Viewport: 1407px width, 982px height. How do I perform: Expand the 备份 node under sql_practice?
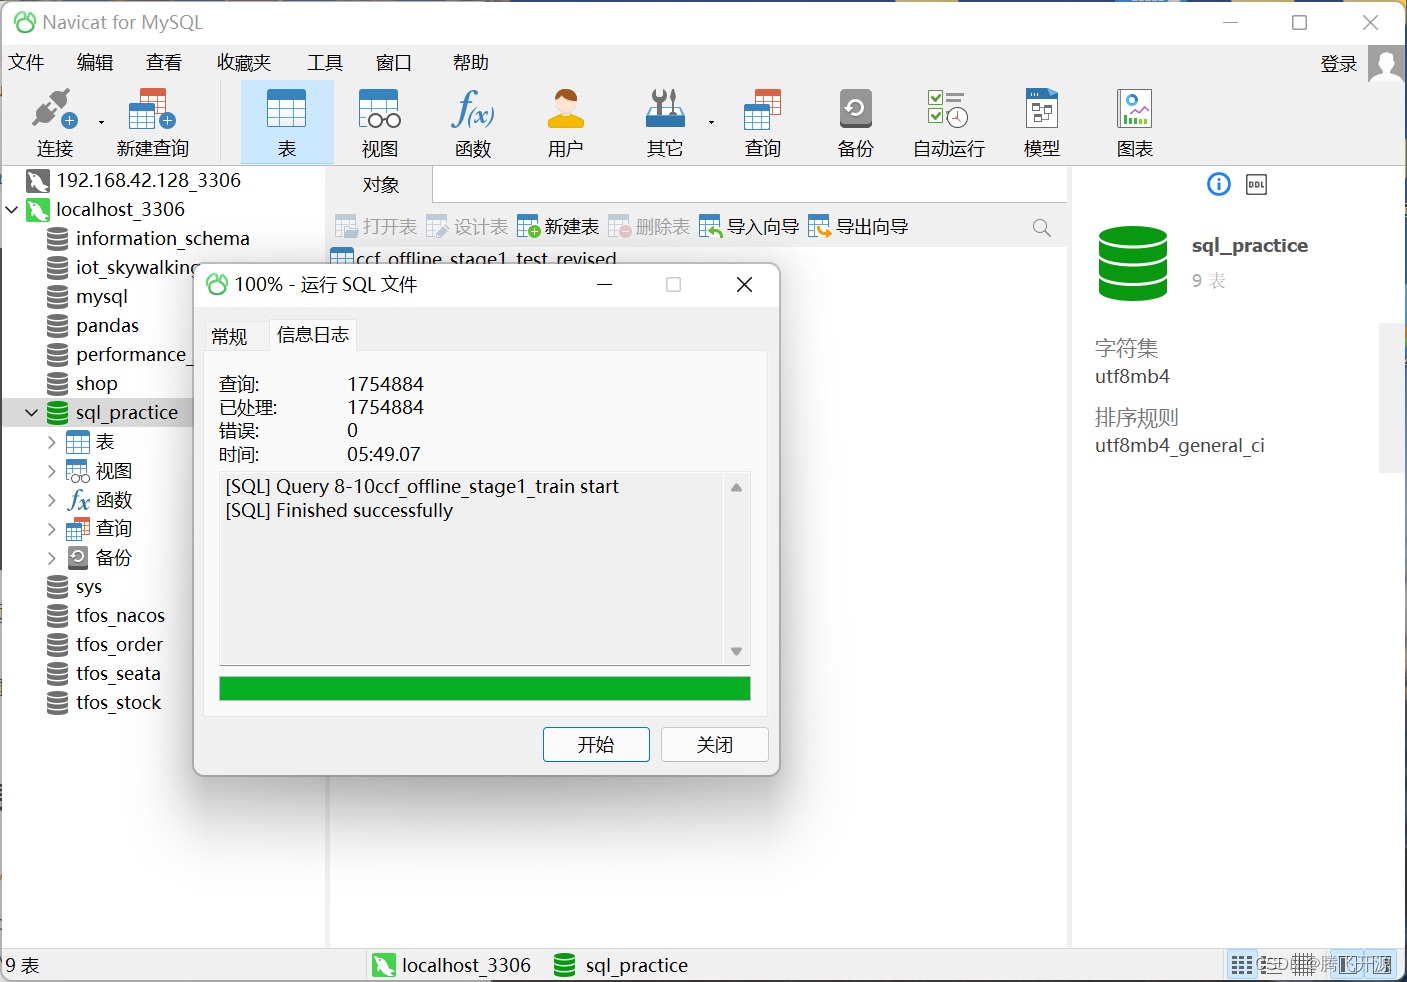coord(51,558)
